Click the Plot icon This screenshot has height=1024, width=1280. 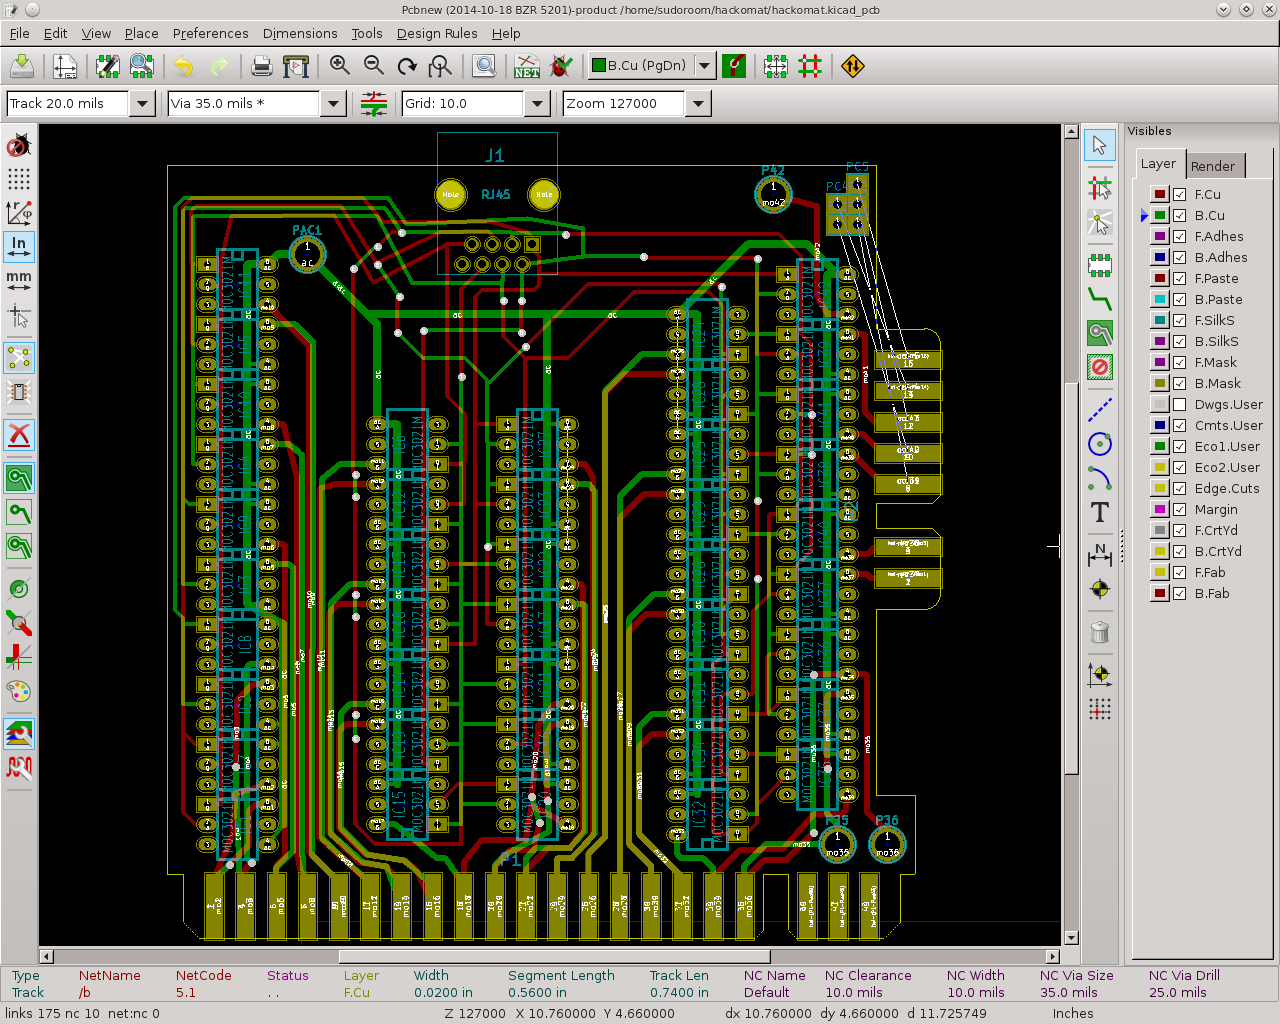click(296, 66)
